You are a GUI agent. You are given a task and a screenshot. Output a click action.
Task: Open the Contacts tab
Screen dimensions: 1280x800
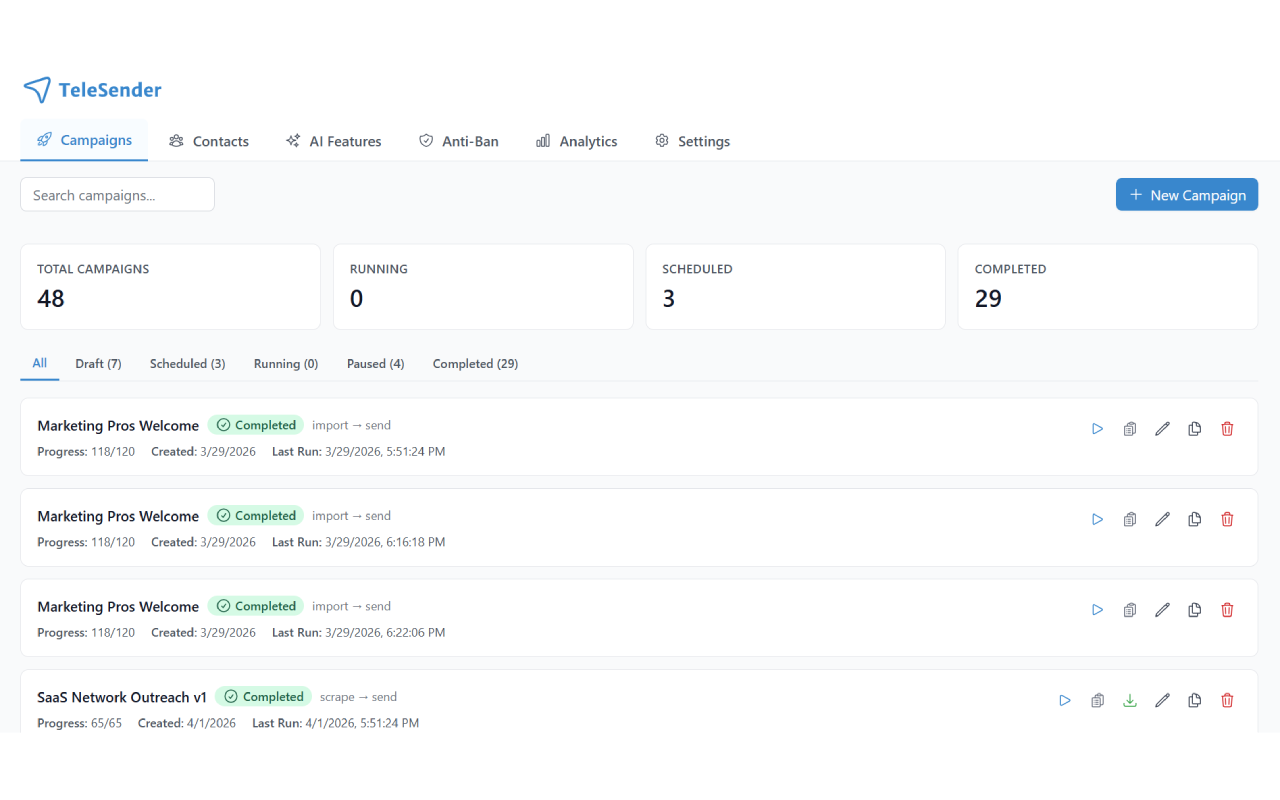pyautogui.click(x=209, y=141)
